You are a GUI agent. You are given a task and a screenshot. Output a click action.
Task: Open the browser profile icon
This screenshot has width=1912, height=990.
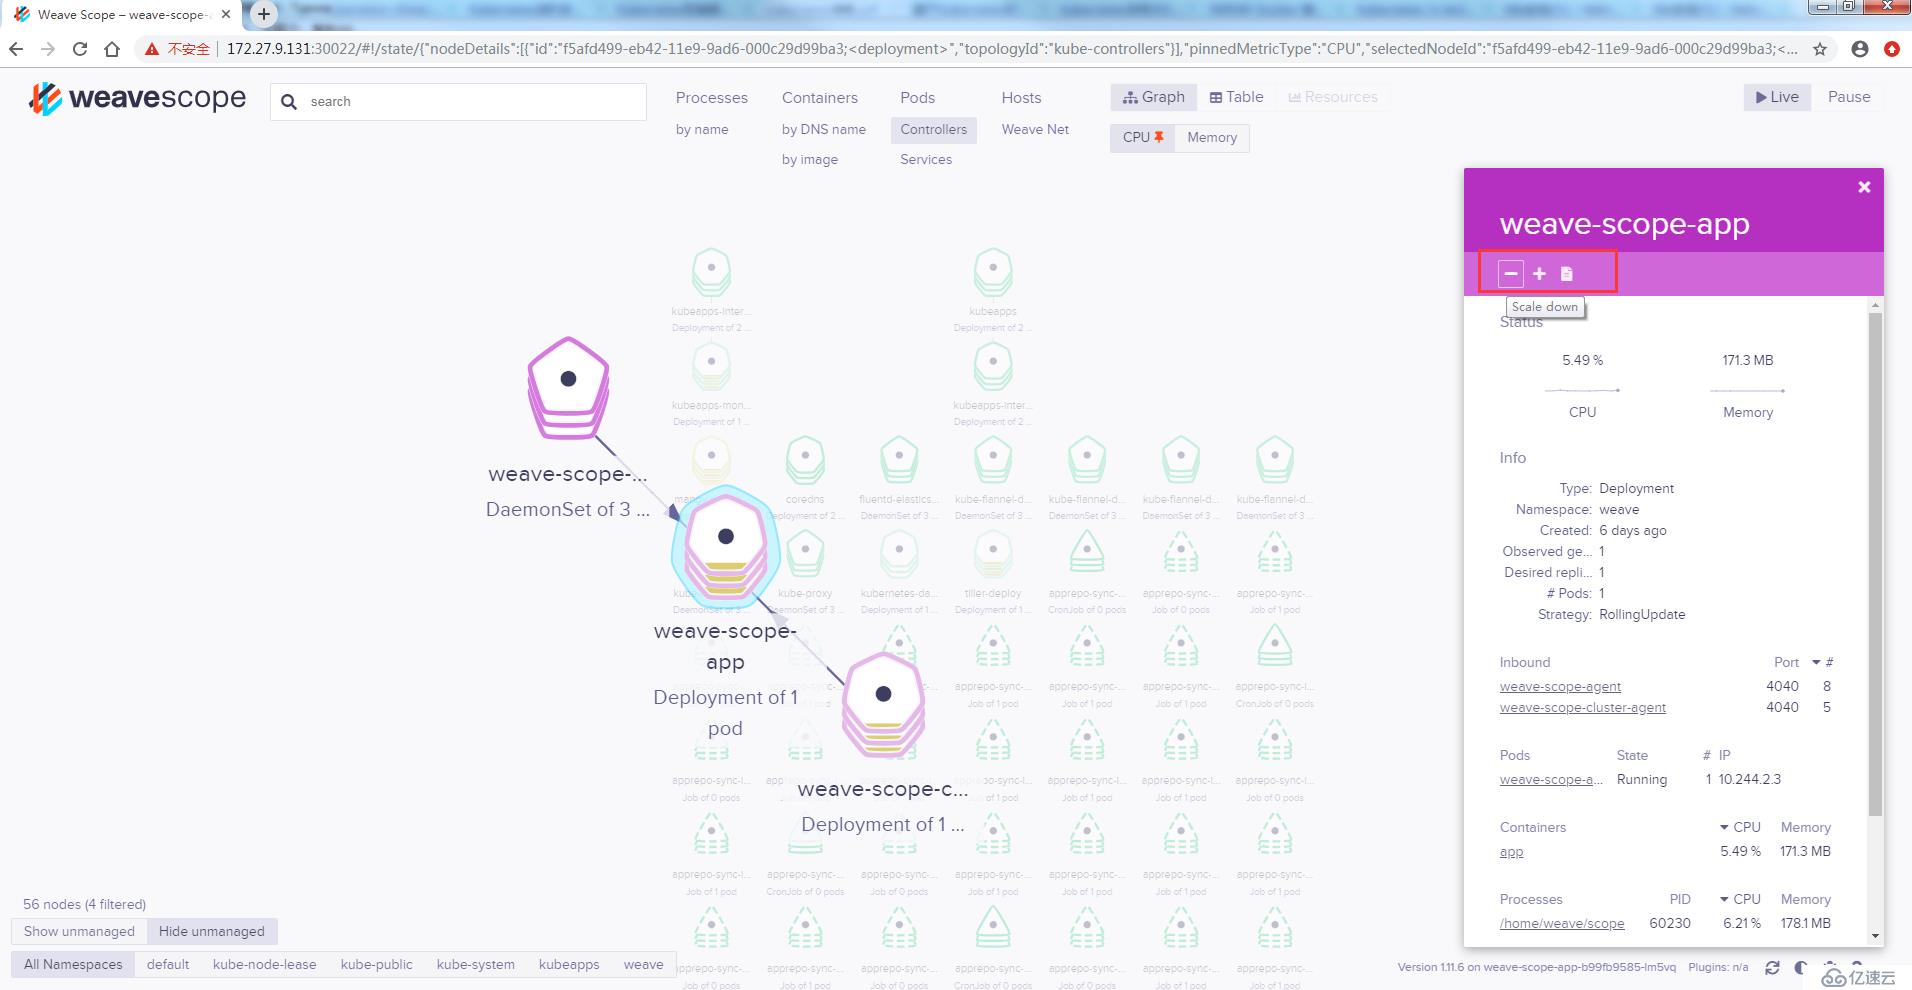pos(1860,49)
